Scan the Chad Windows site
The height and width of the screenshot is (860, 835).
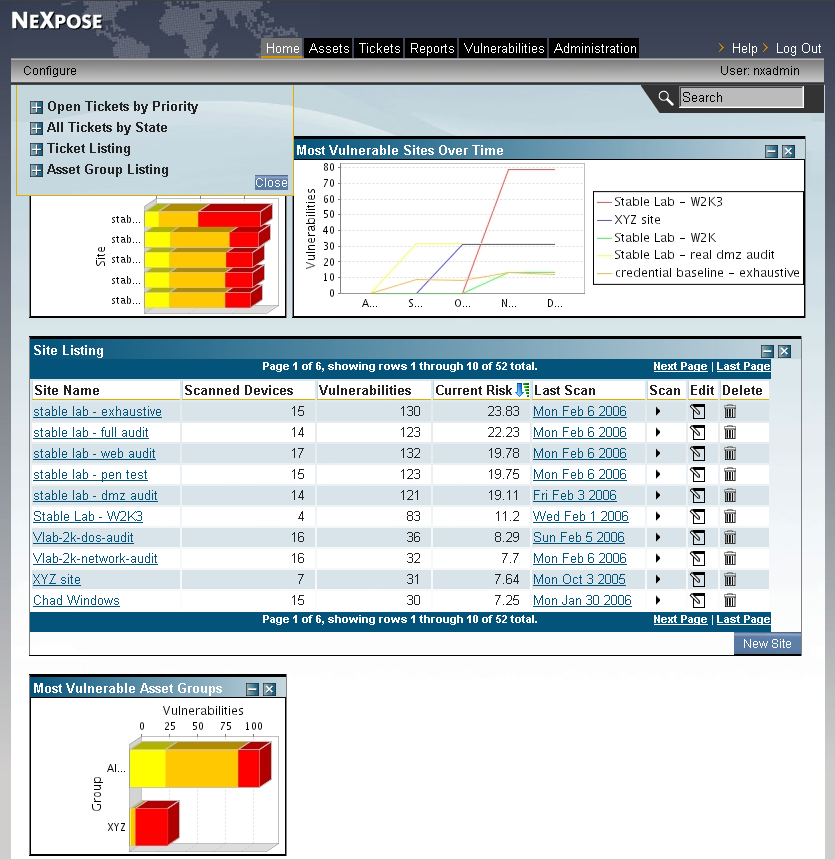658,601
